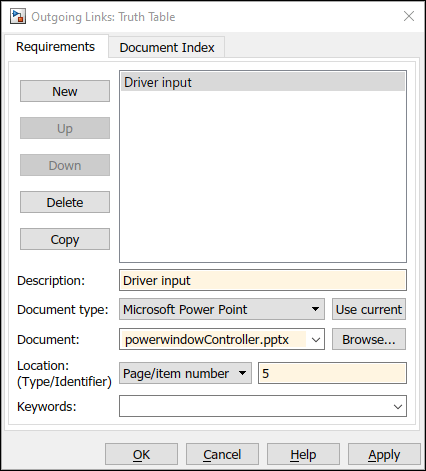Open the Page/item number location type dropdown
Screen dimensions: 426x471
185,373
